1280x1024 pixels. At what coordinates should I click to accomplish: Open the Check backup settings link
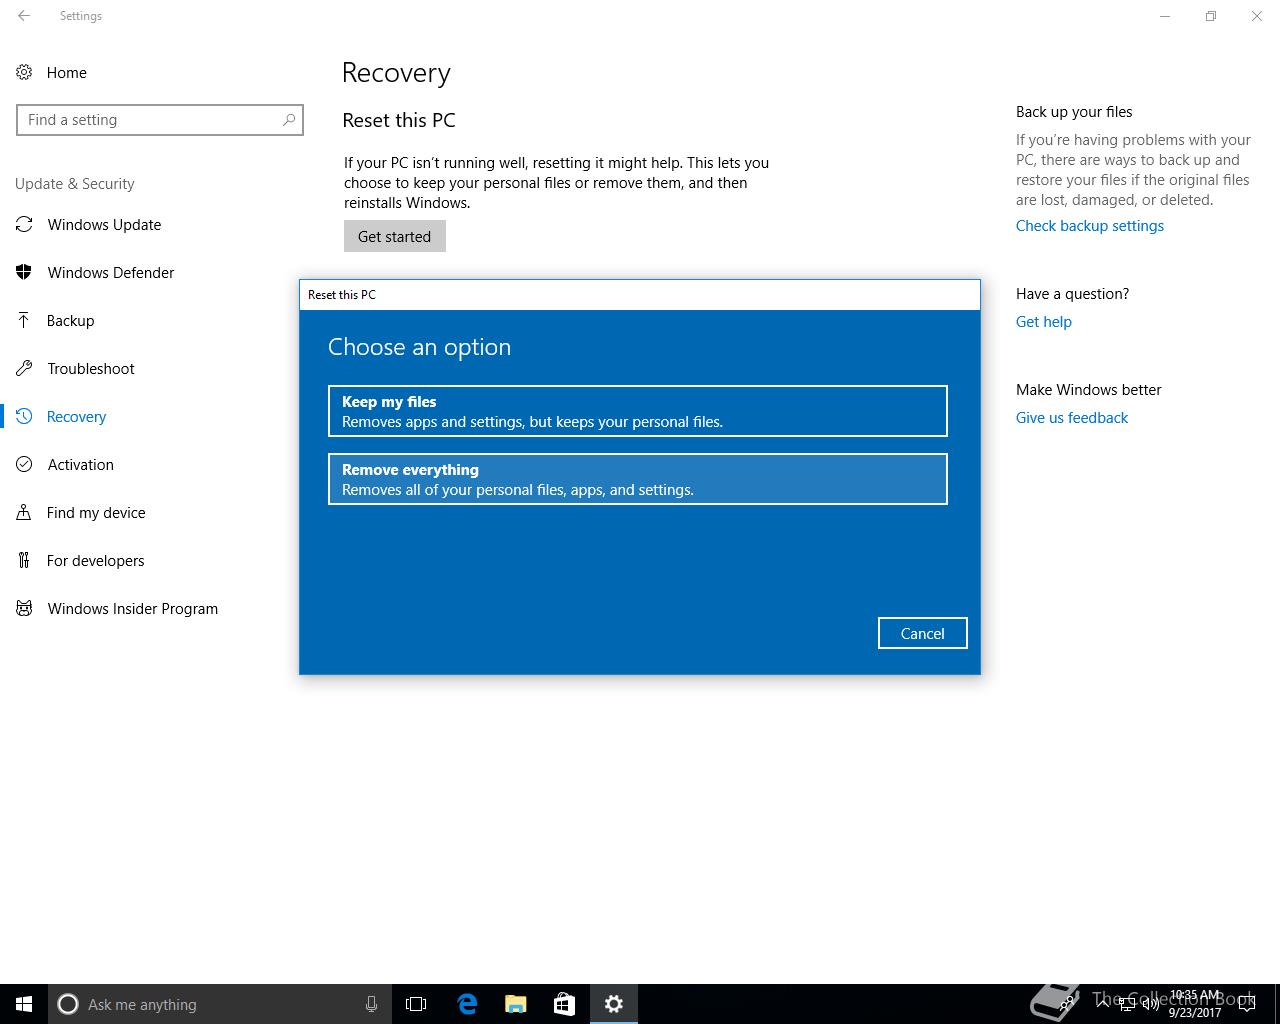[1090, 226]
